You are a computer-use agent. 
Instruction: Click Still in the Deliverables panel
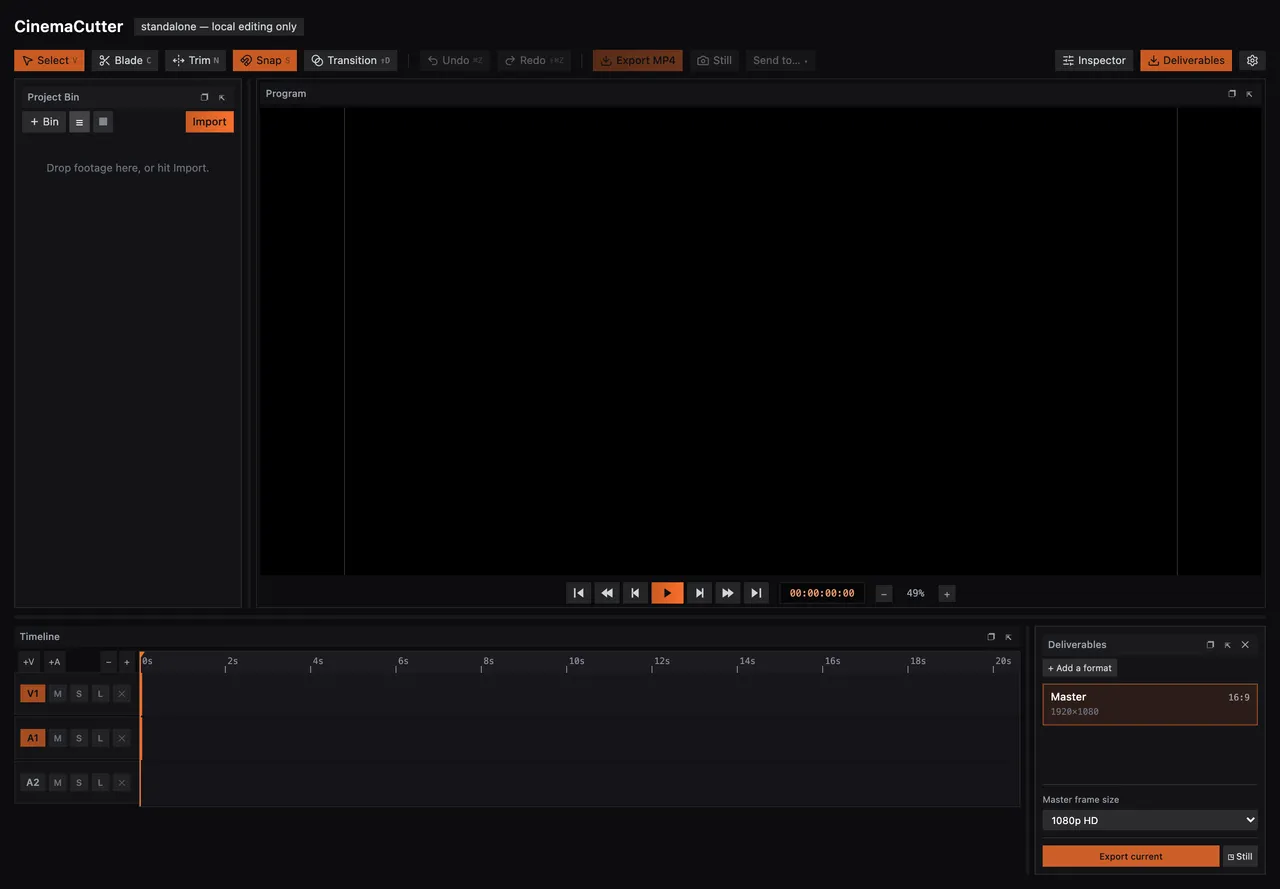[x=1240, y=856]
